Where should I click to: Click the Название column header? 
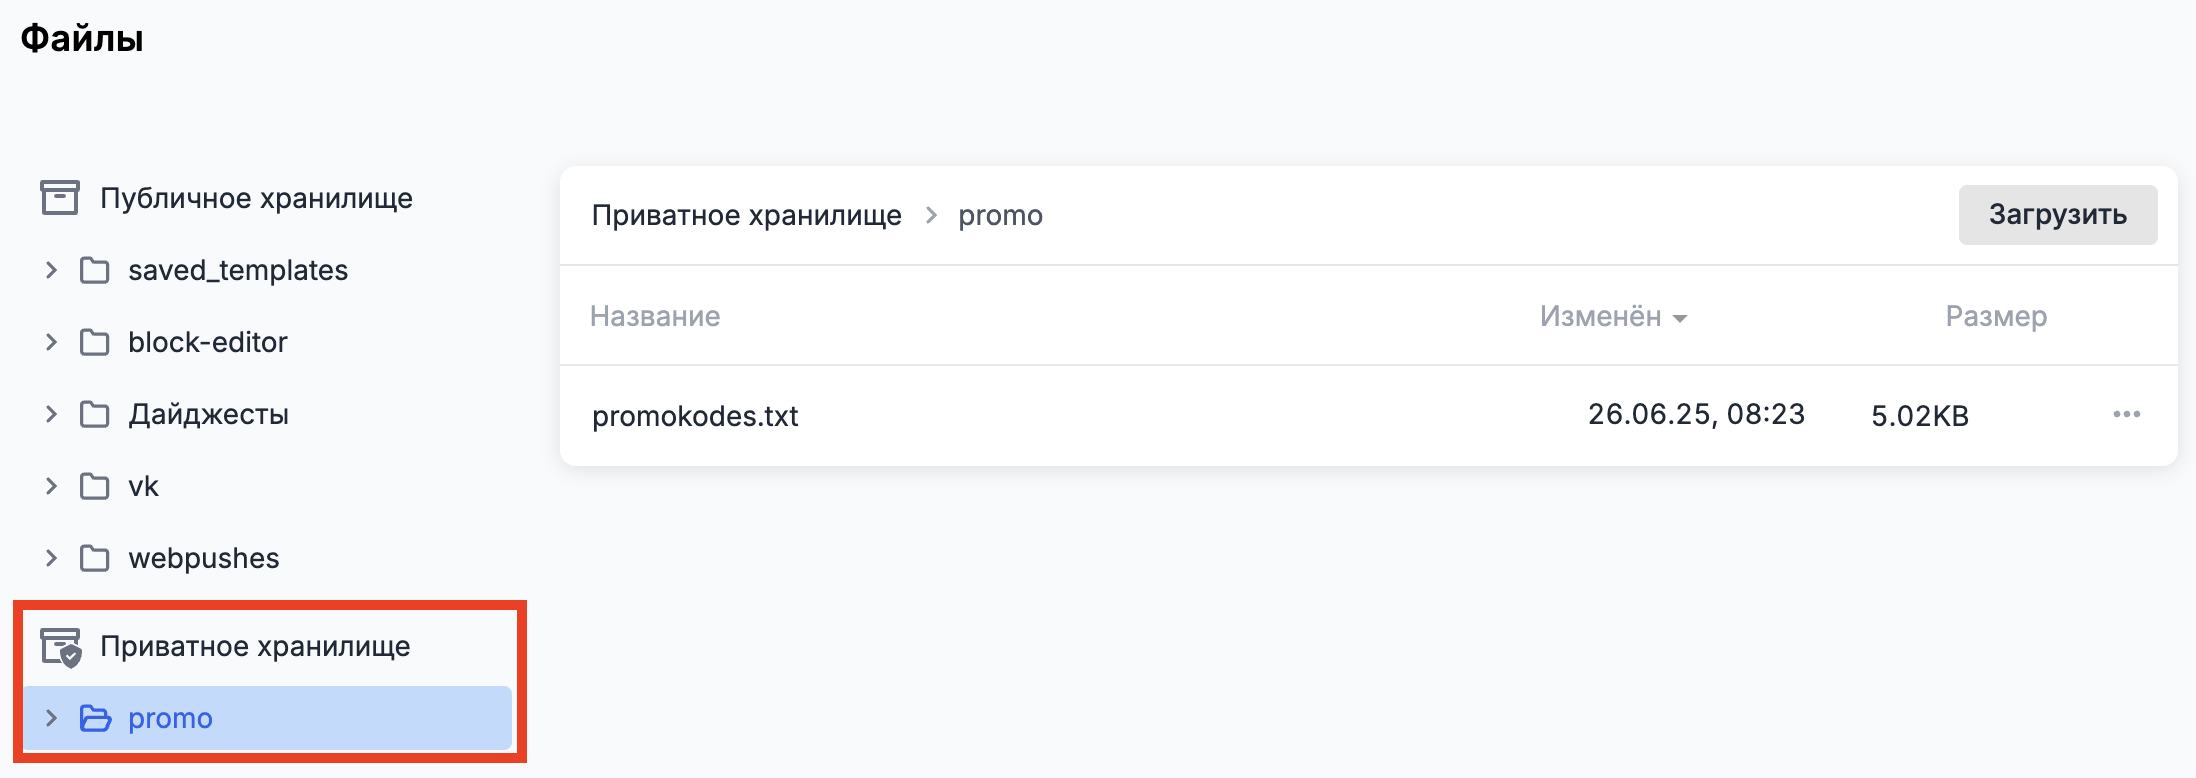[655, 316]
